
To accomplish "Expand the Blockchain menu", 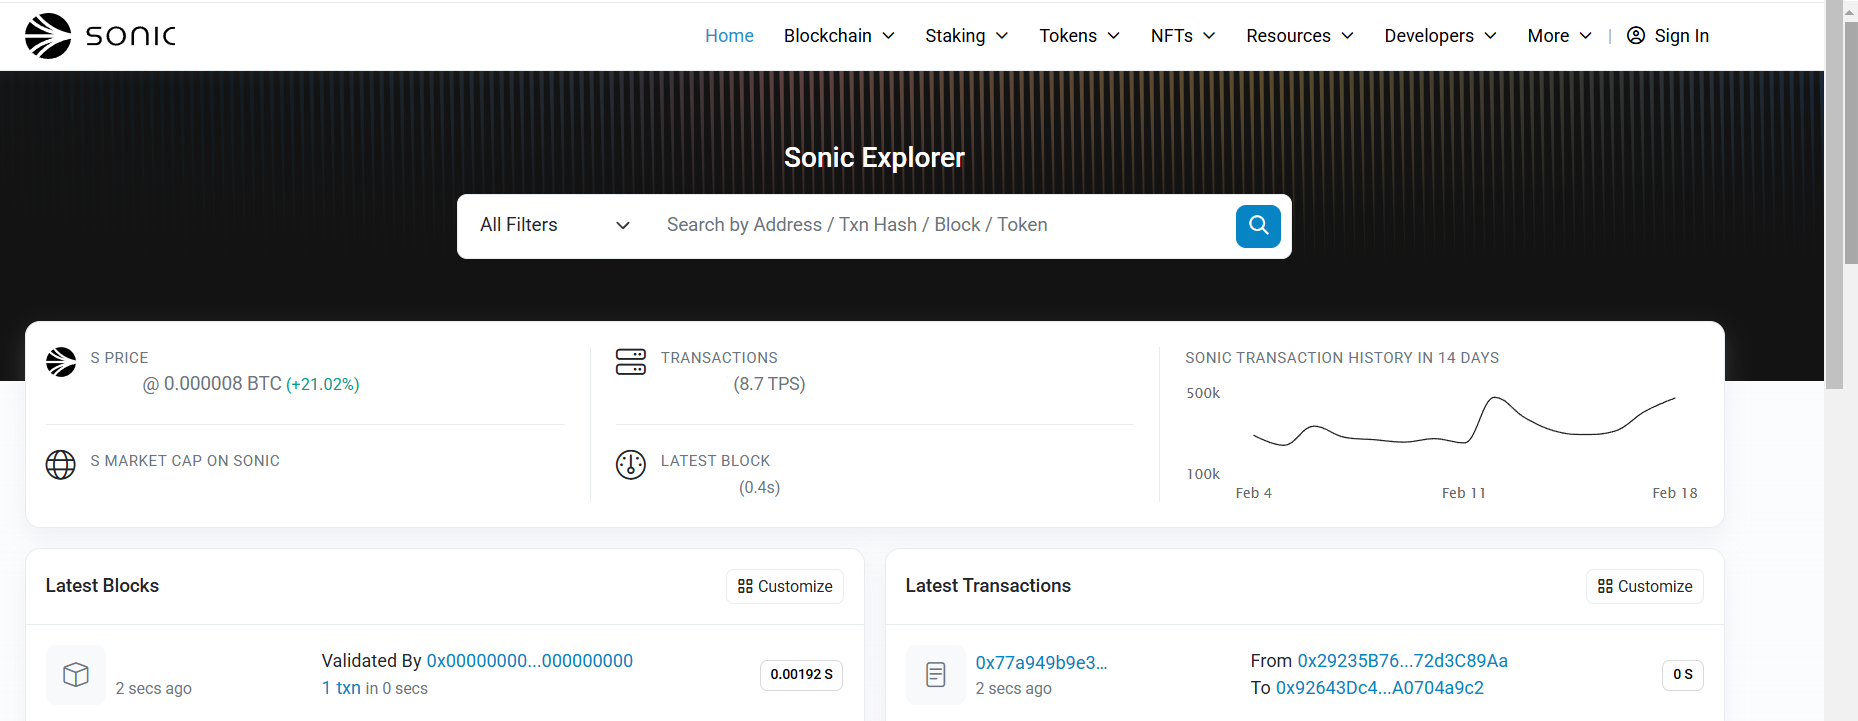I will click(x=838, y=36).
